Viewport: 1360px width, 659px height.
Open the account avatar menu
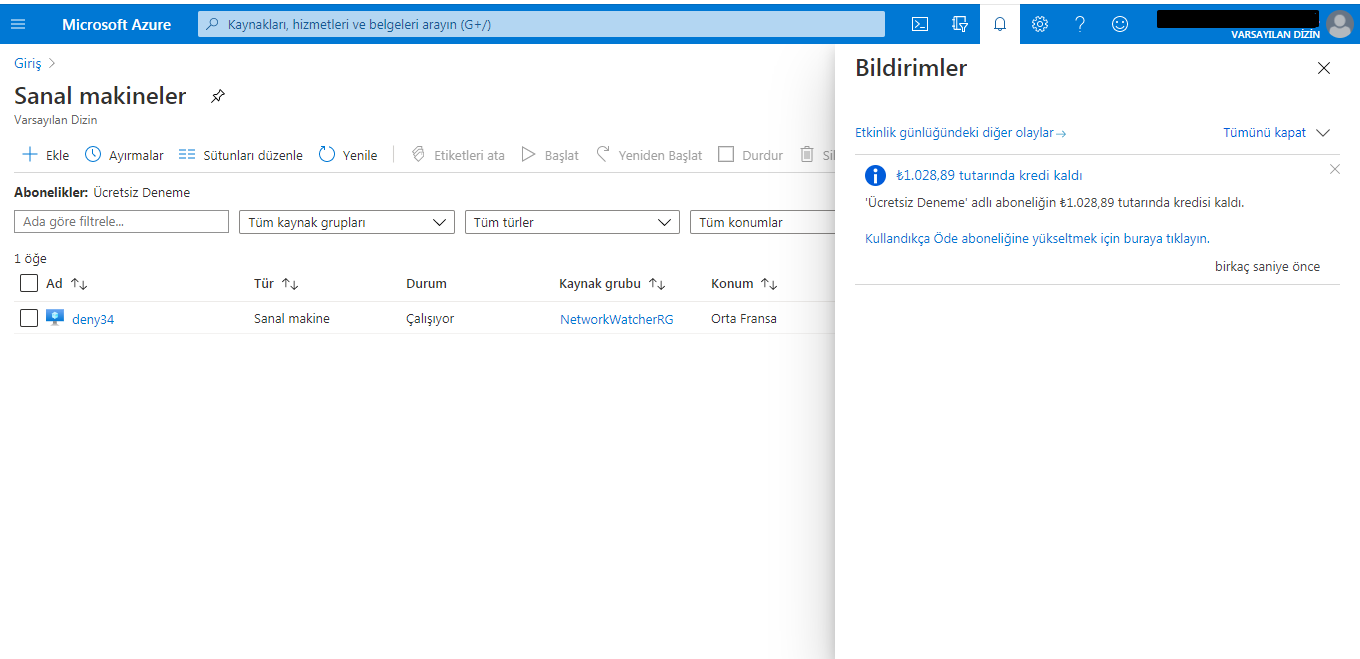click(1338, 24)
